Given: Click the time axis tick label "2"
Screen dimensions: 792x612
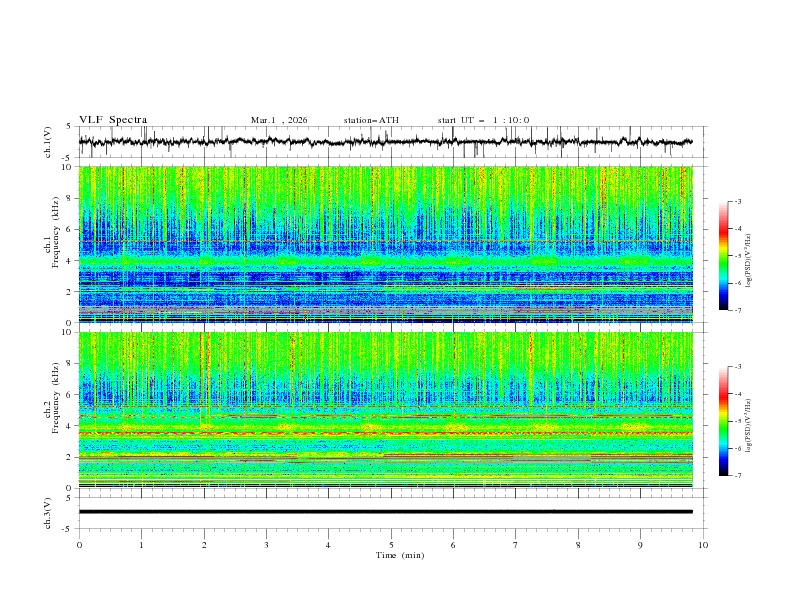Looking at the screenshot, I should [x=204, y=545].
